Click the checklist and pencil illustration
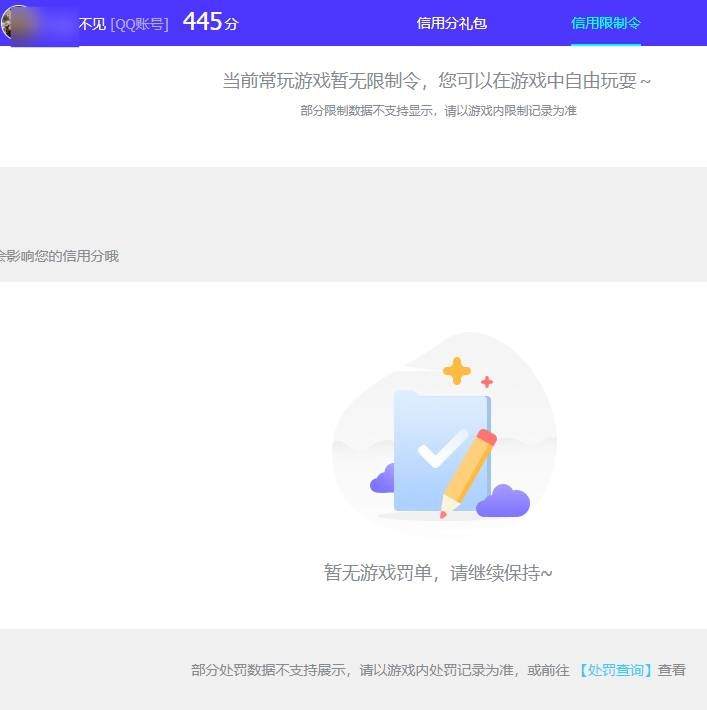 [x=444, y=435]
